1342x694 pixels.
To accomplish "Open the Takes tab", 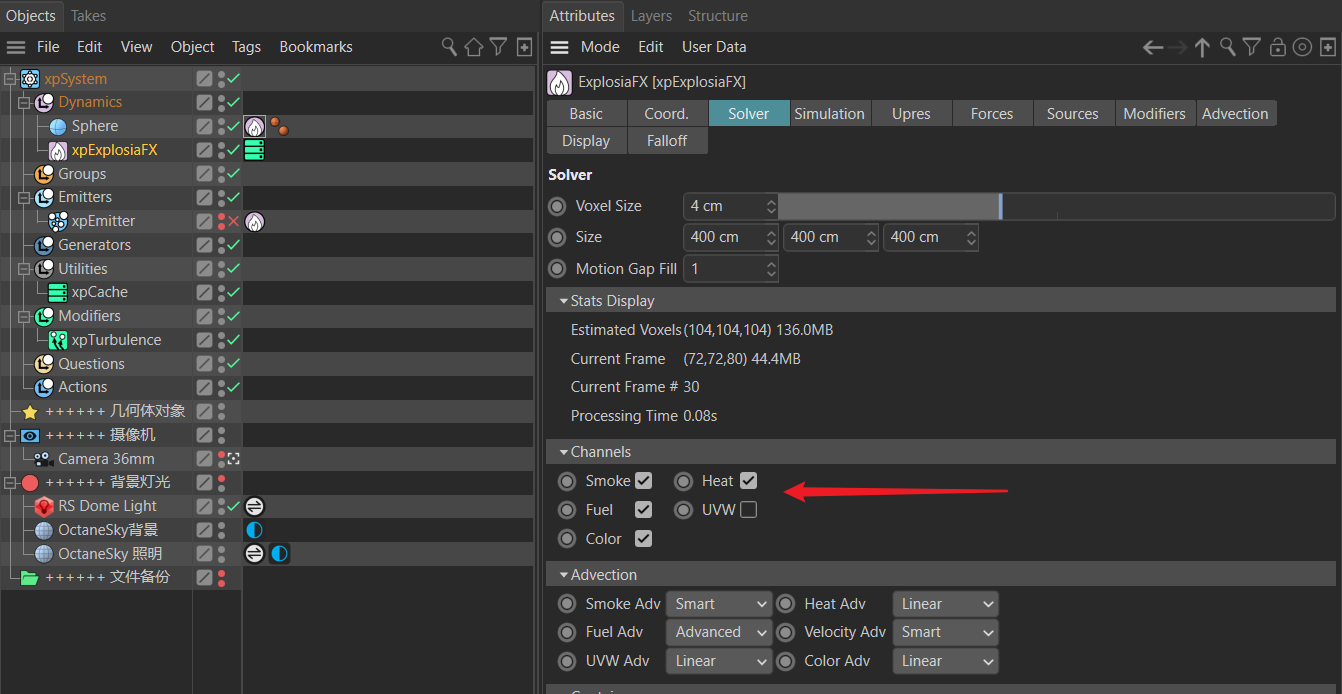I will click(89, 16).
